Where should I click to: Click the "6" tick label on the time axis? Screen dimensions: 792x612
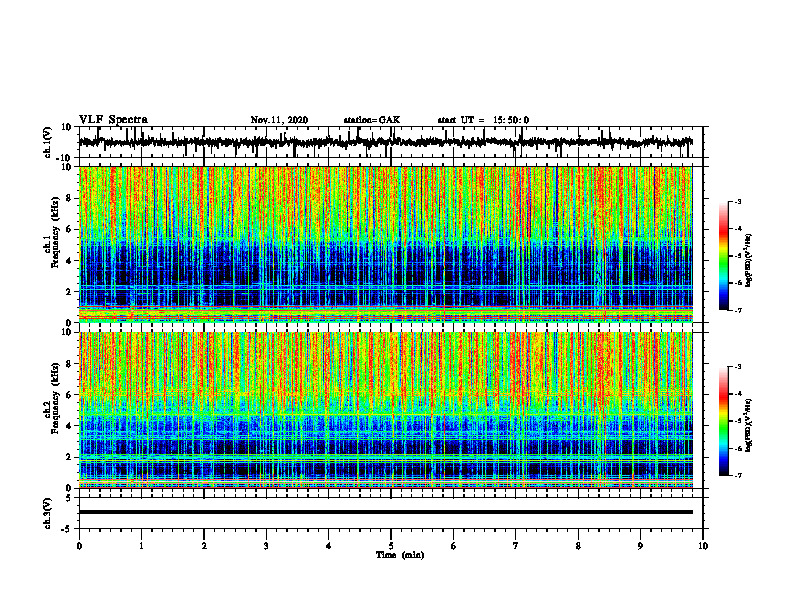pyautogui.click(x=454, y=546)
